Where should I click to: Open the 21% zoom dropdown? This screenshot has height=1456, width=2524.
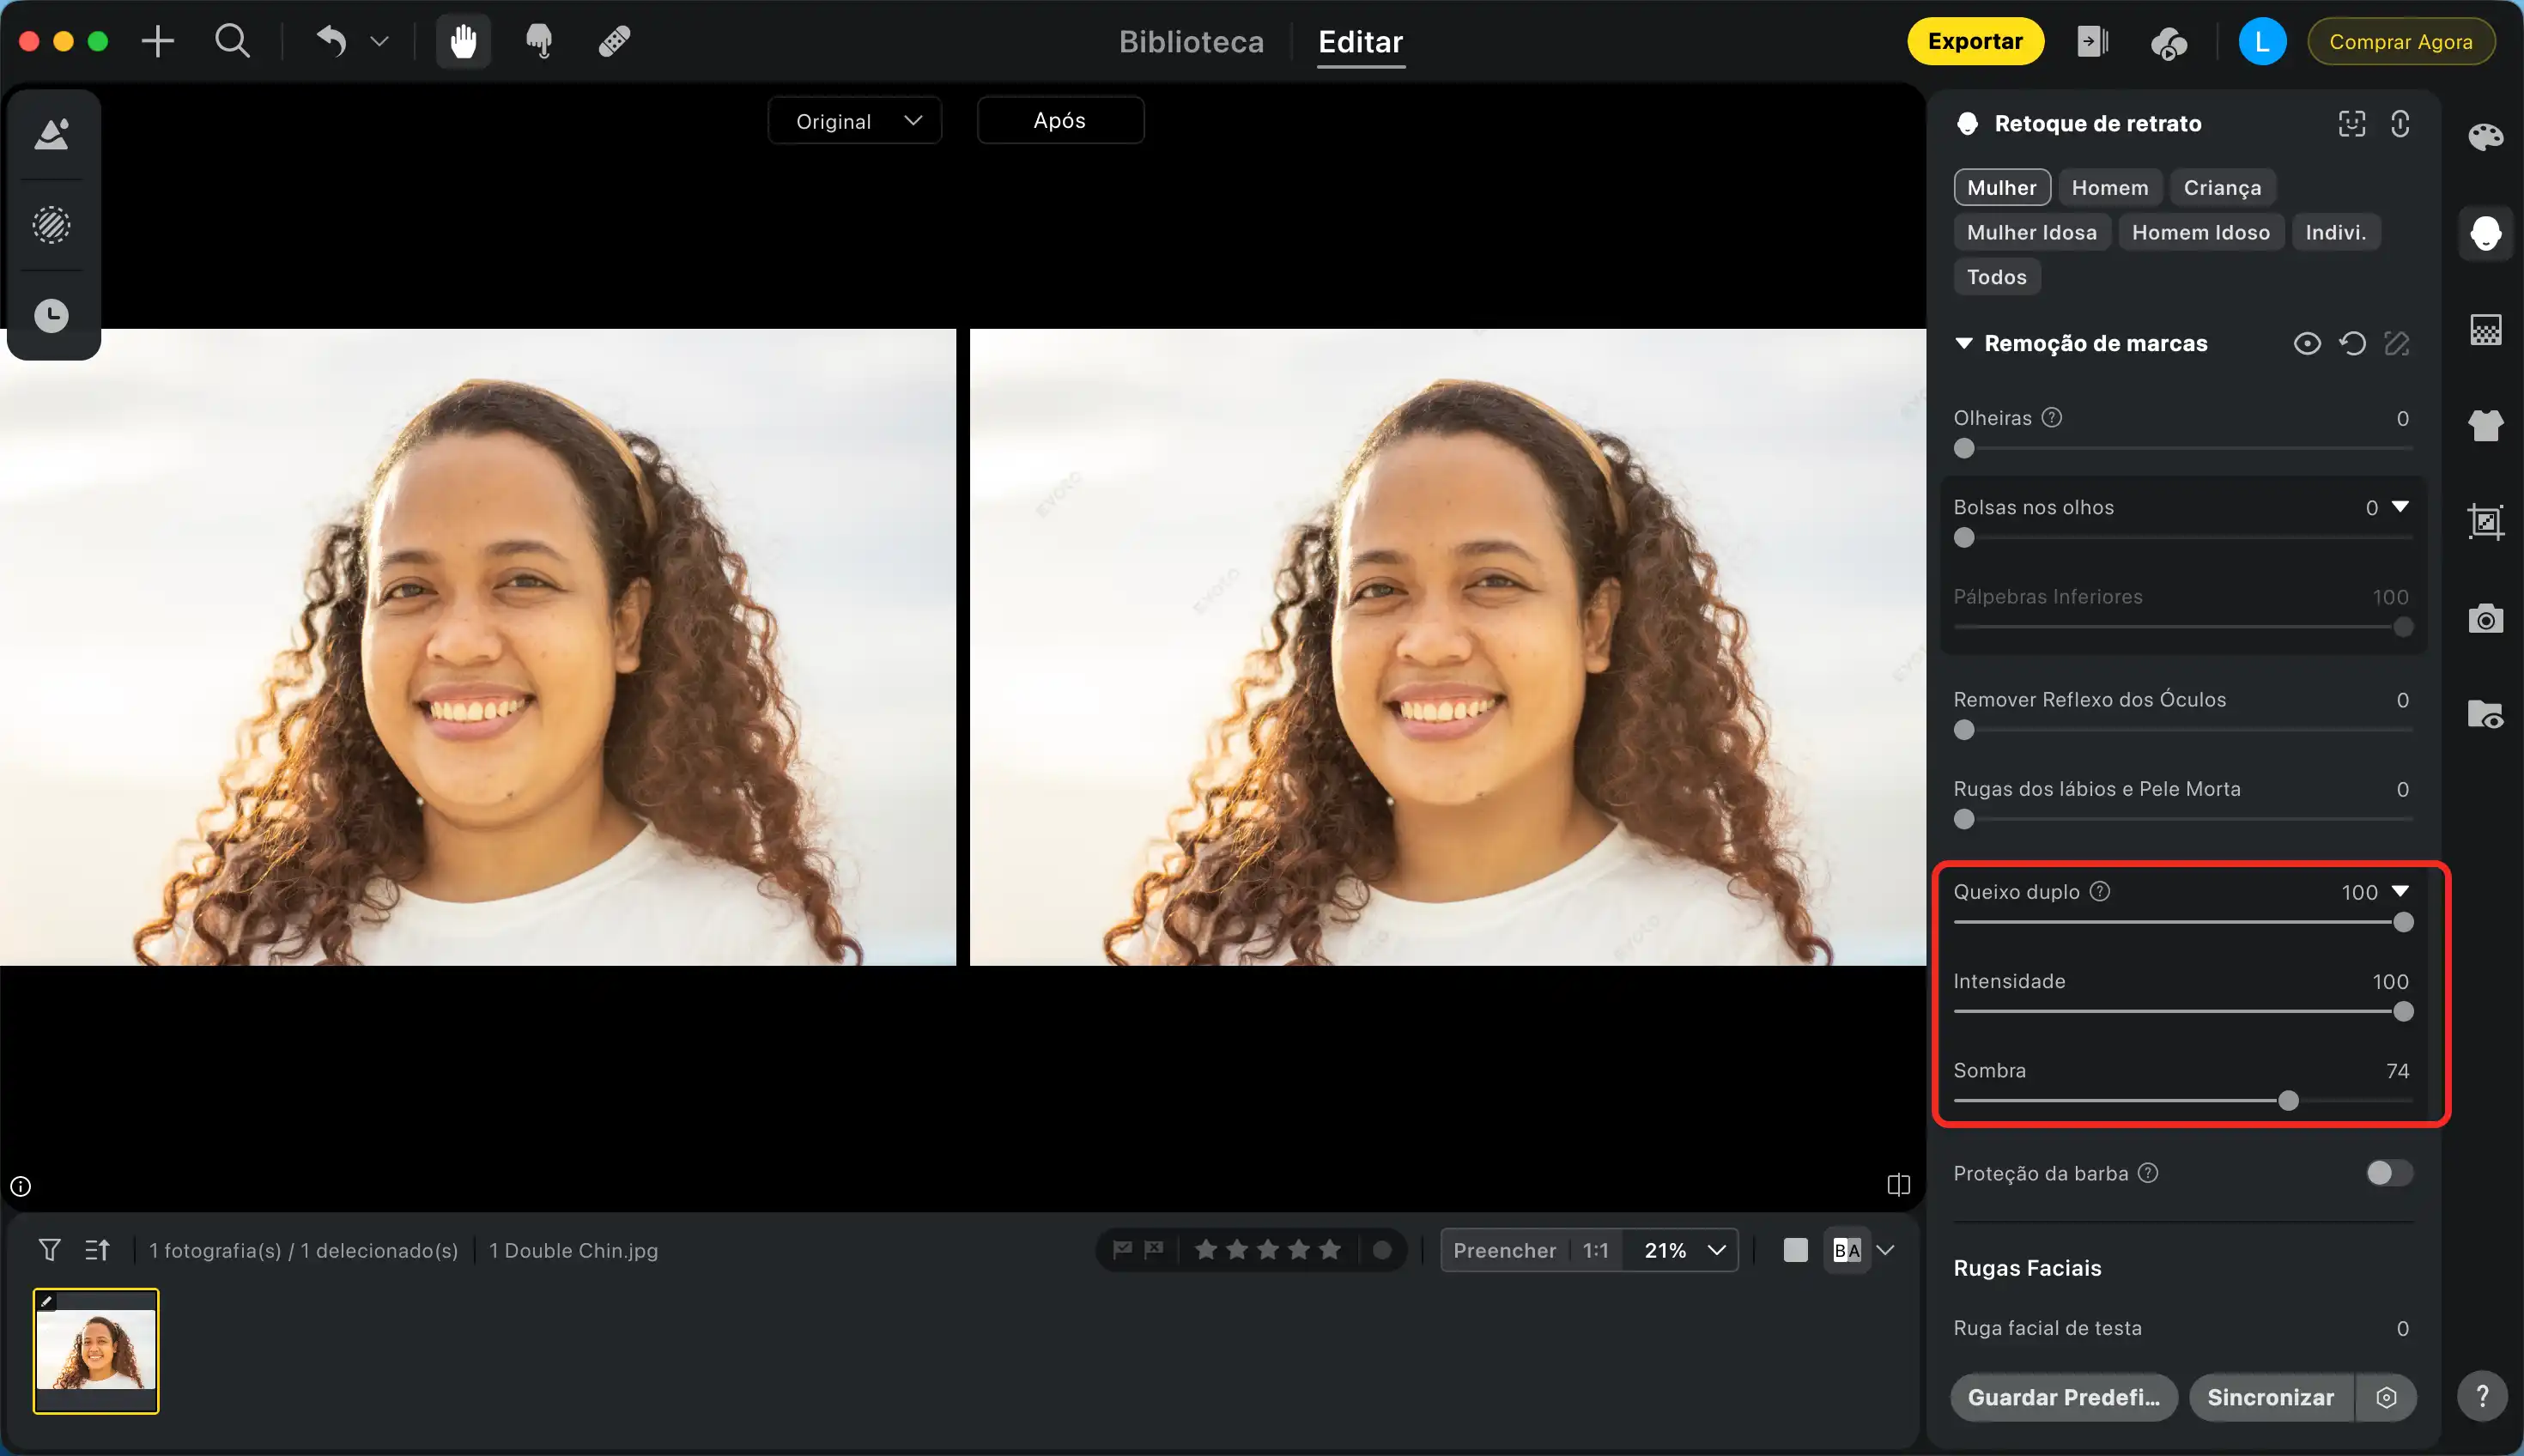click(1683, 1250)
